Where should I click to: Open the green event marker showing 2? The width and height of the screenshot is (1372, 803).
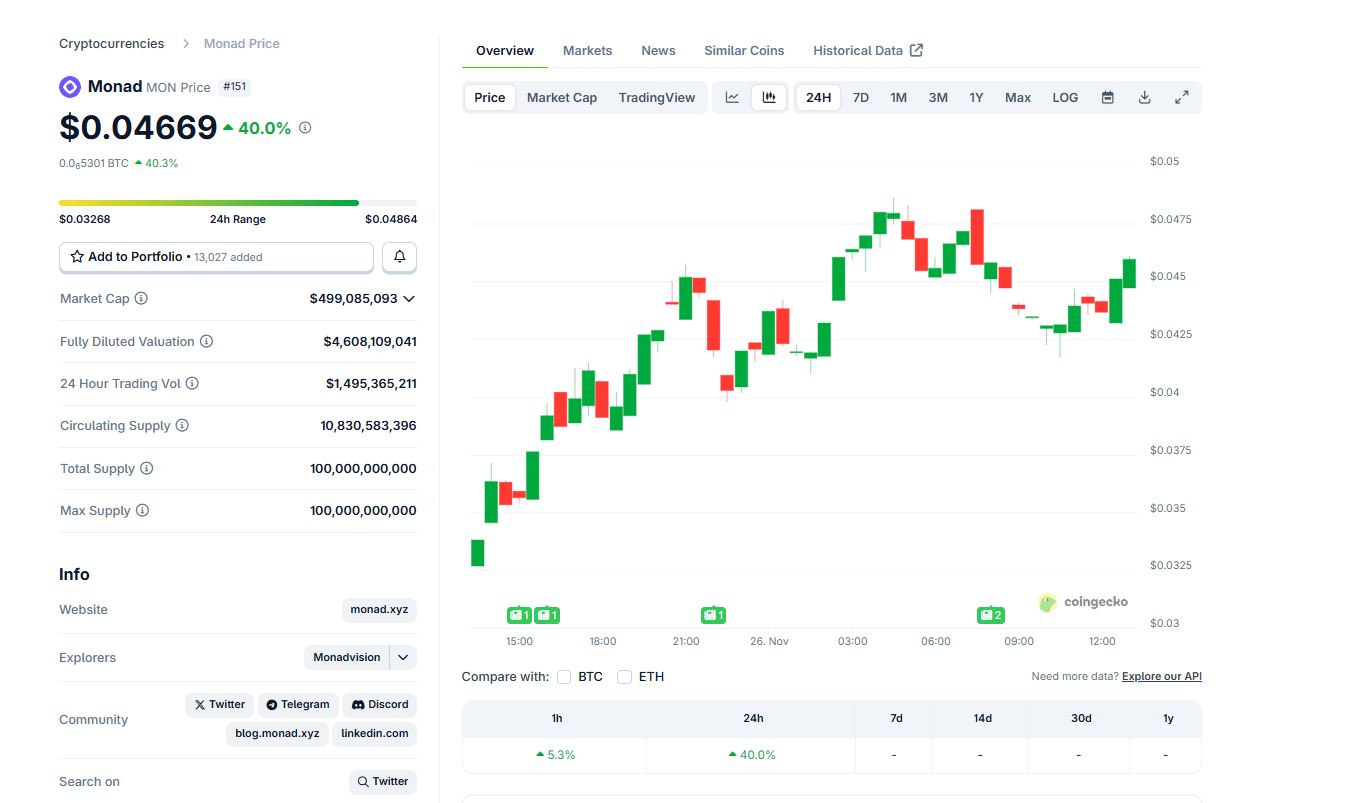coord(990,615)
